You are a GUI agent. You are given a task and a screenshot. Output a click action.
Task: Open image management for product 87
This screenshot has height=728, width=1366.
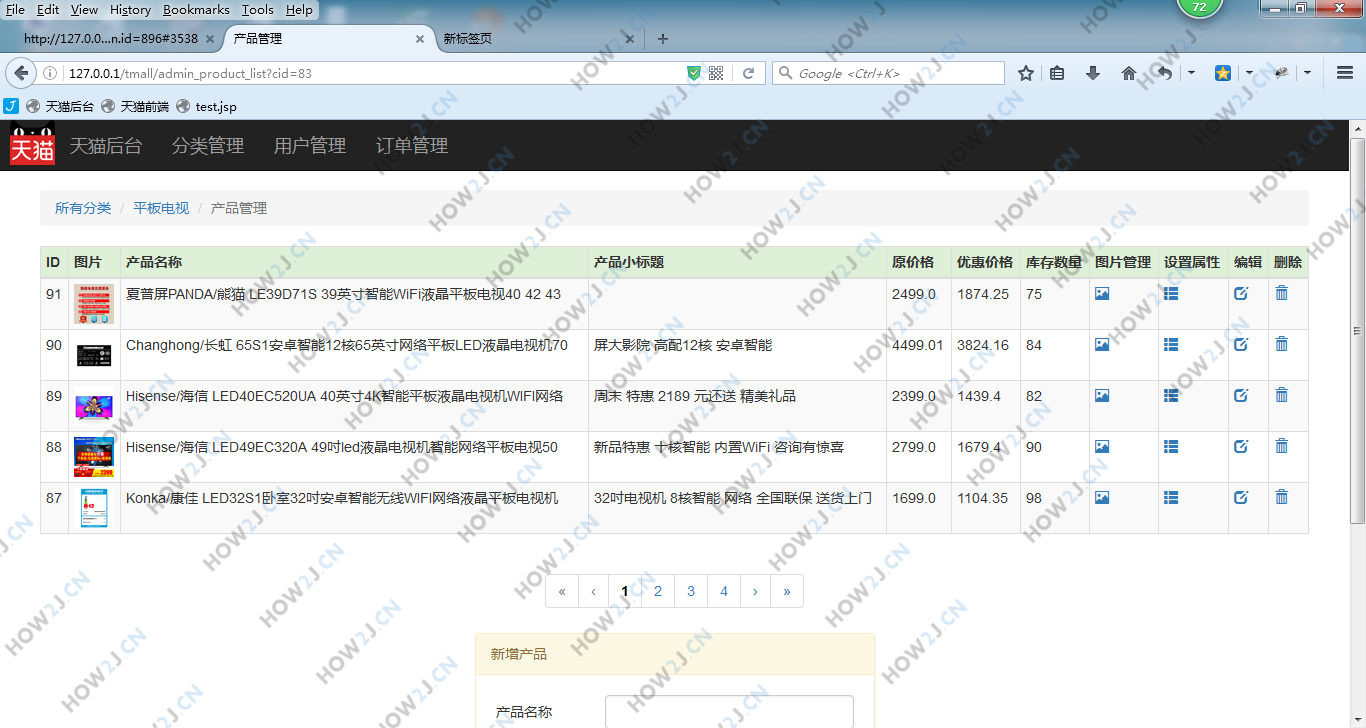[1102, 498]
